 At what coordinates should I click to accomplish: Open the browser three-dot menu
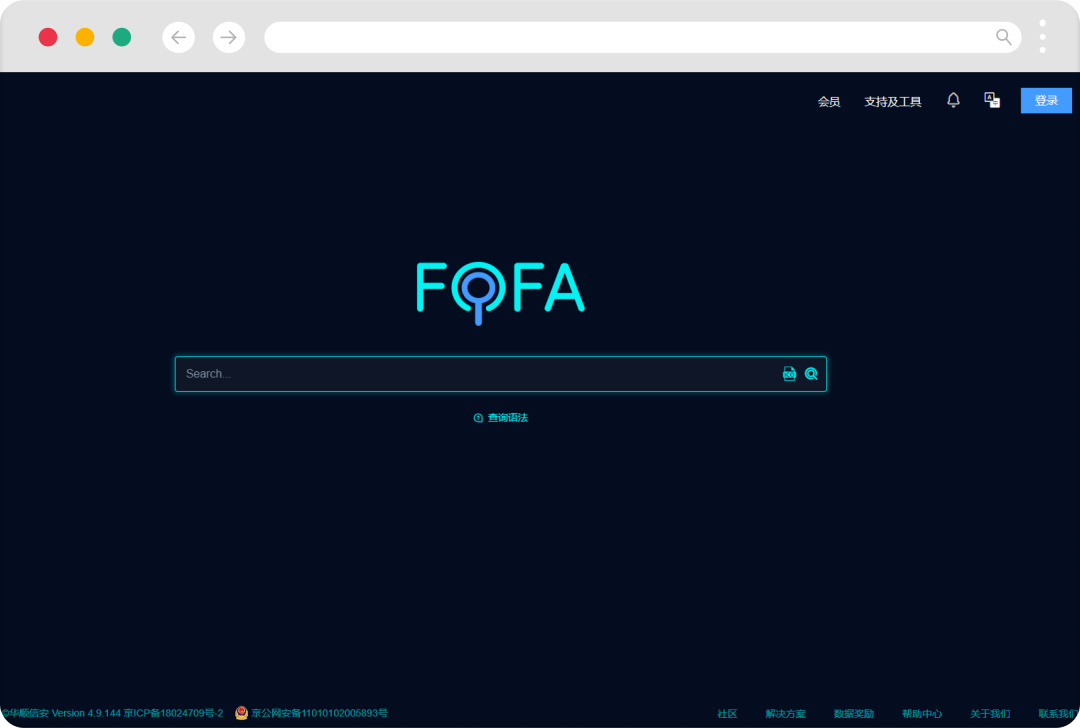coord(1042,37)
